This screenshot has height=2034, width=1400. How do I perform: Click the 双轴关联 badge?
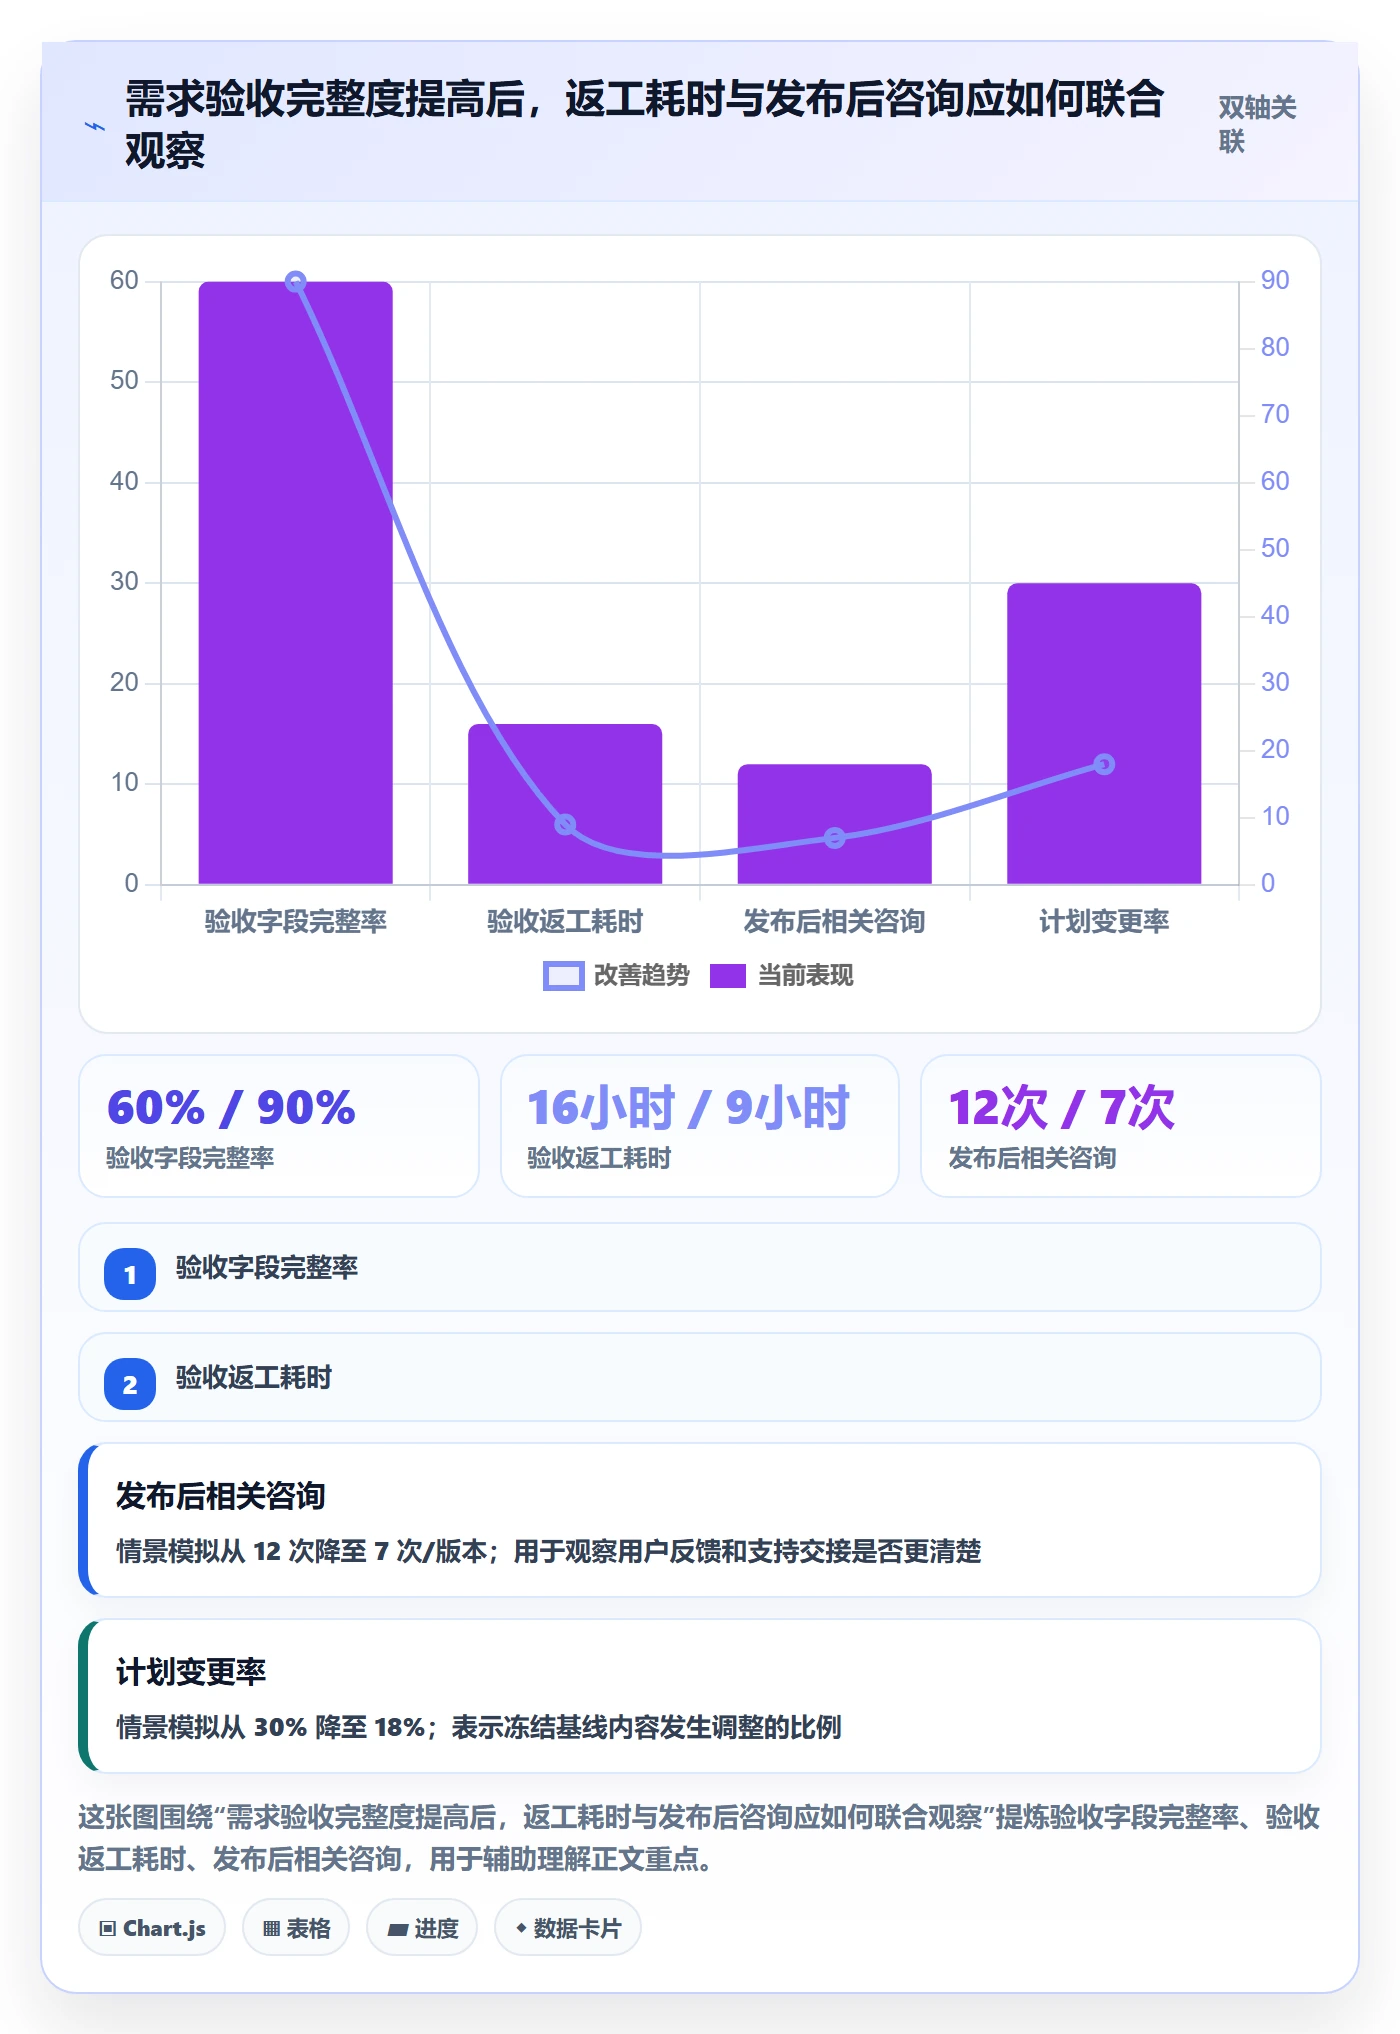click(1257, 124)
